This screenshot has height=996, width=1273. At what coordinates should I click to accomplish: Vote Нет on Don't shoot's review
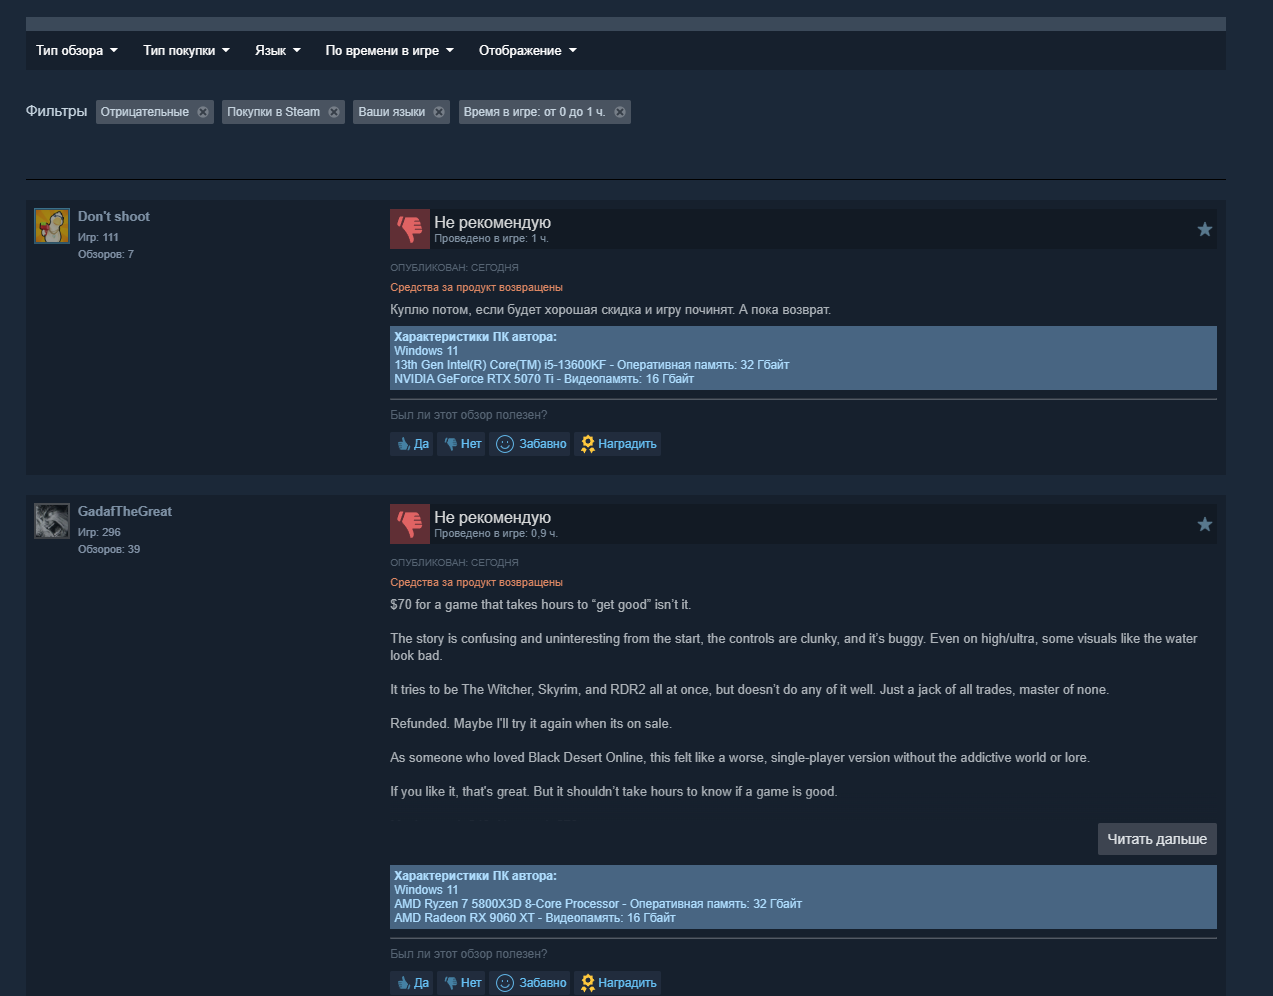tap(462, 444)
